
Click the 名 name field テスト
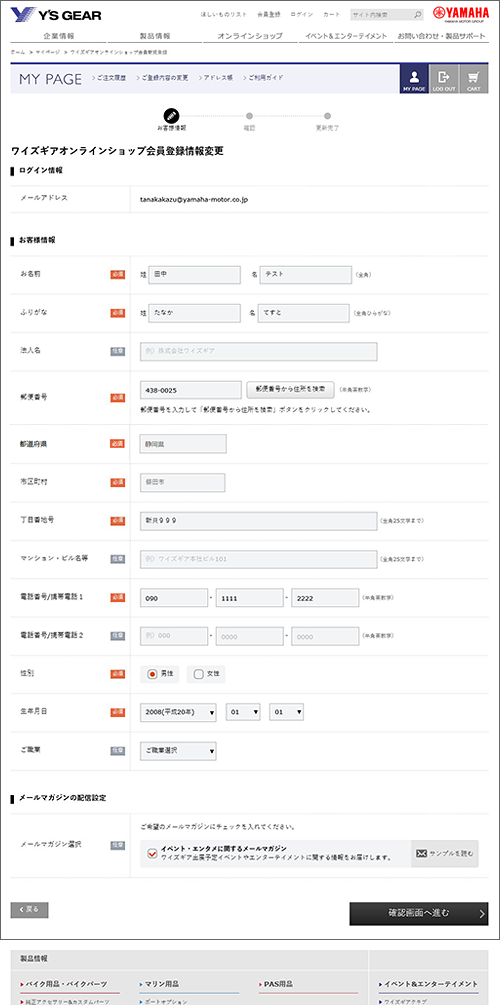point(305,274)
